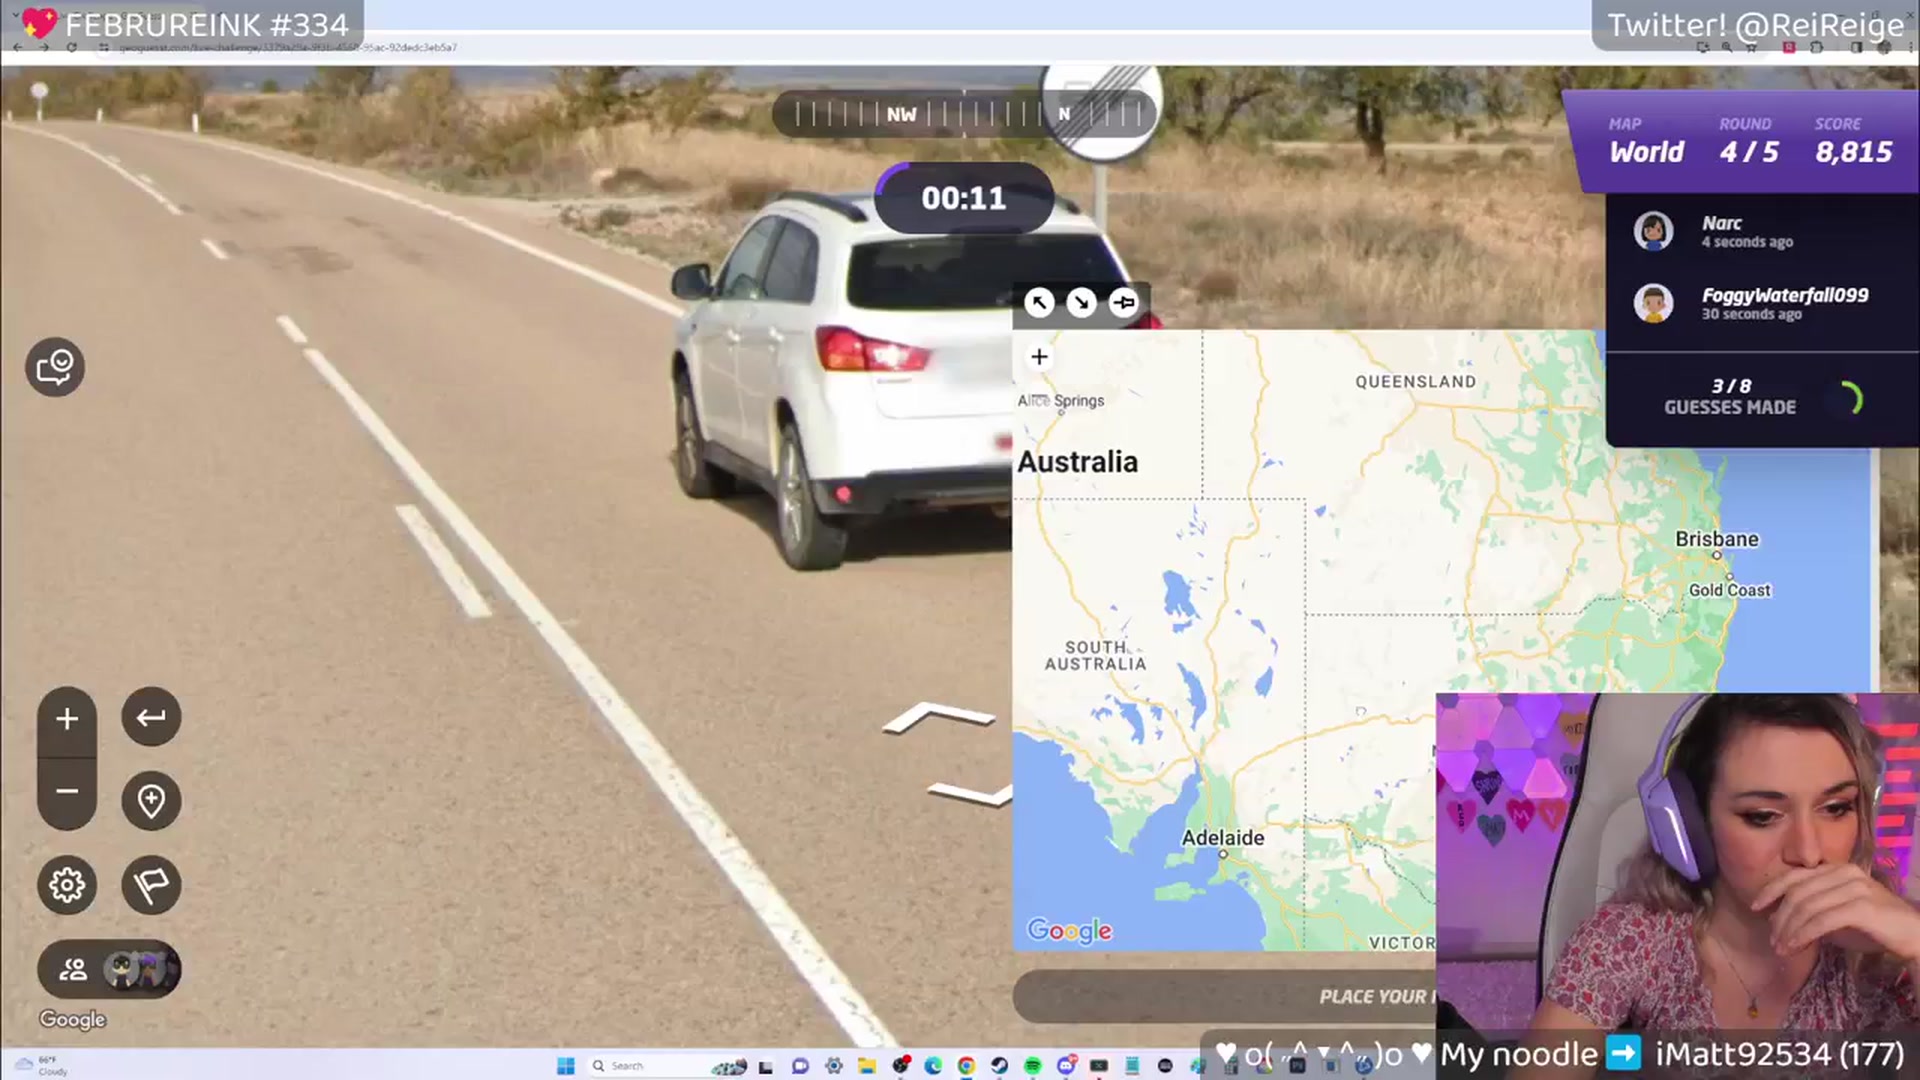Click the round countdown timer
The image size is (1920, 1080).
coord(964,198)
